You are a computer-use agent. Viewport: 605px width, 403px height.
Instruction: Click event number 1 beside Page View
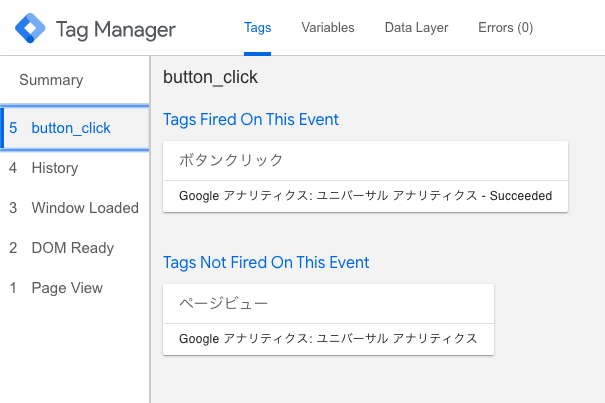tap(13, 288)
